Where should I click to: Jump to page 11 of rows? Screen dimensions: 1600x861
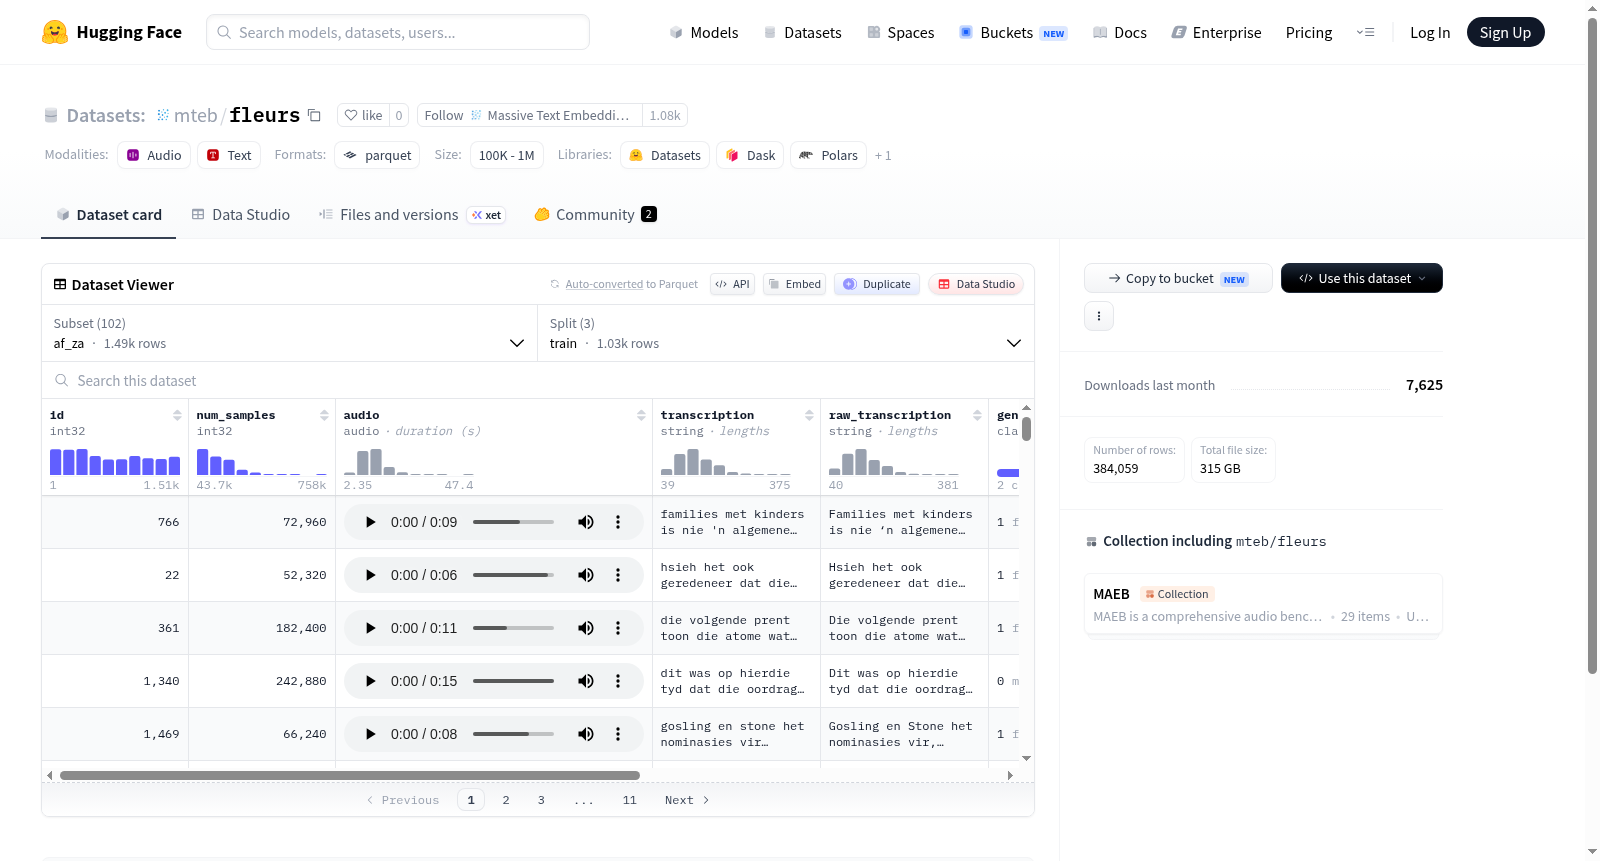tap(630, 800)
